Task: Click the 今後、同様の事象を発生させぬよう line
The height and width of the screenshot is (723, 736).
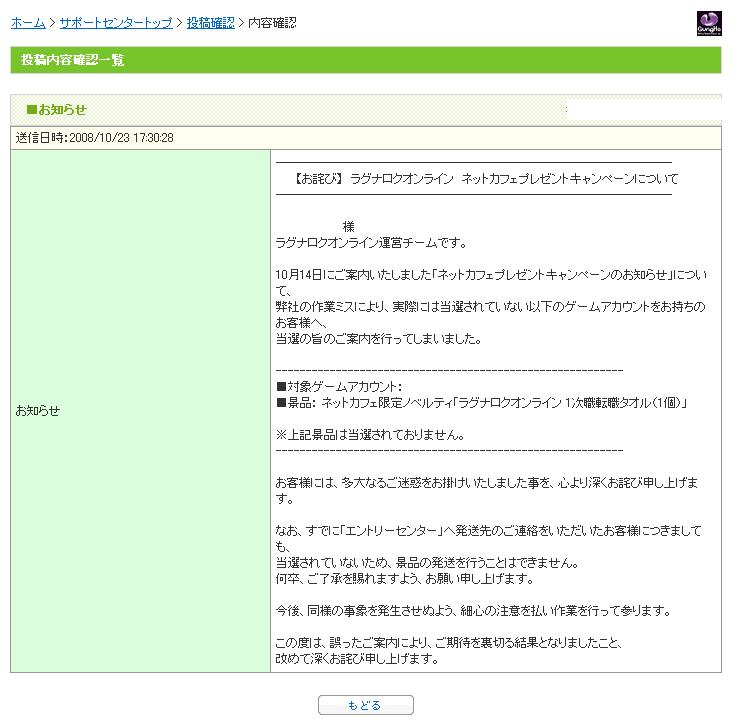Action: click(x=473, y=610)
